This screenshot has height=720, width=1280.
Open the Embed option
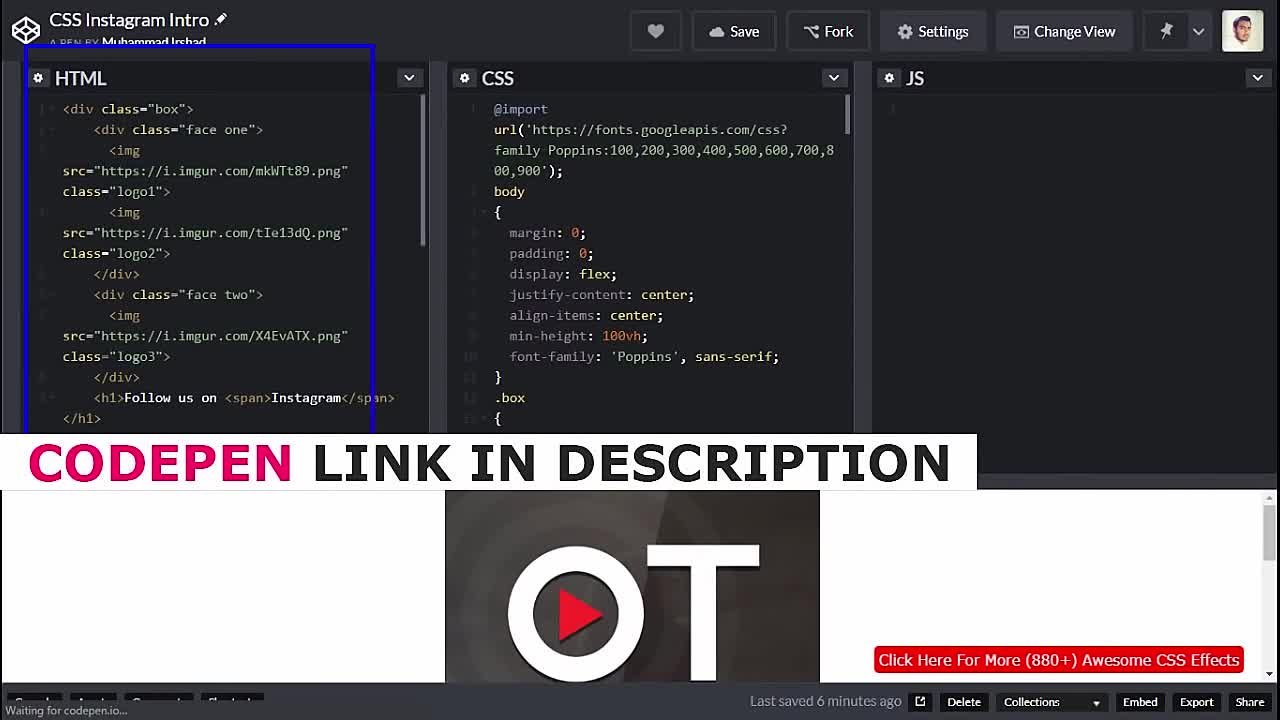point(1140,702)
